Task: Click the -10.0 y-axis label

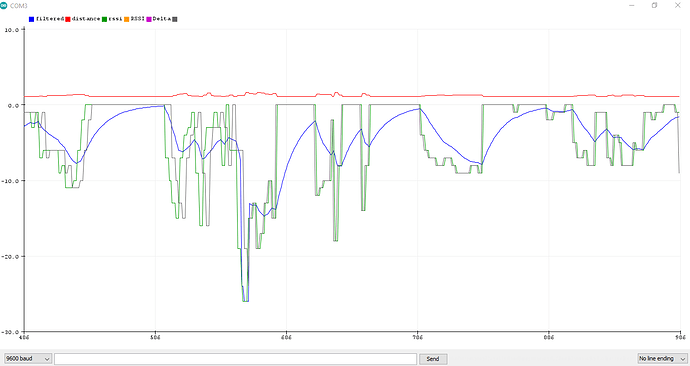Action: point(11,181)
